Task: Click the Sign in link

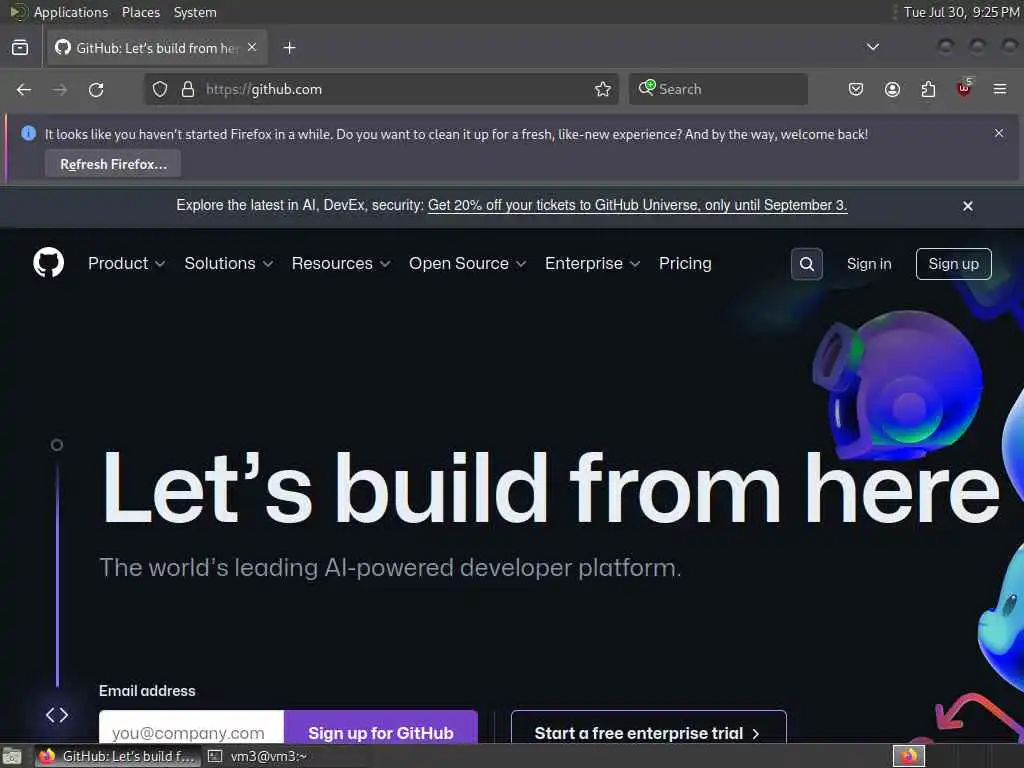Action: point(869,264)
